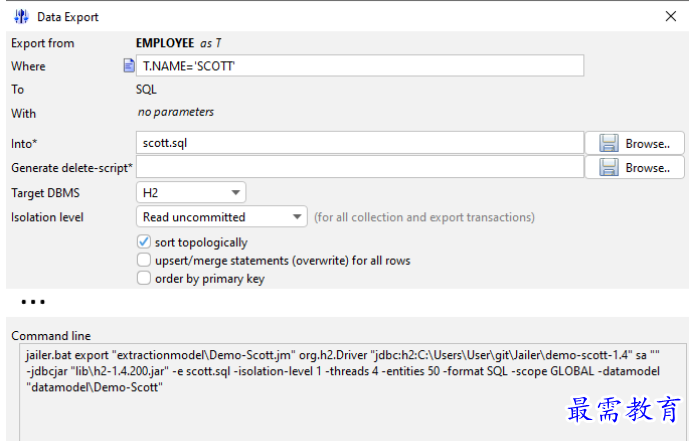The image size is (689, 441).
Task: Enable upsert/merge statements for all rows
Action: 144,260
